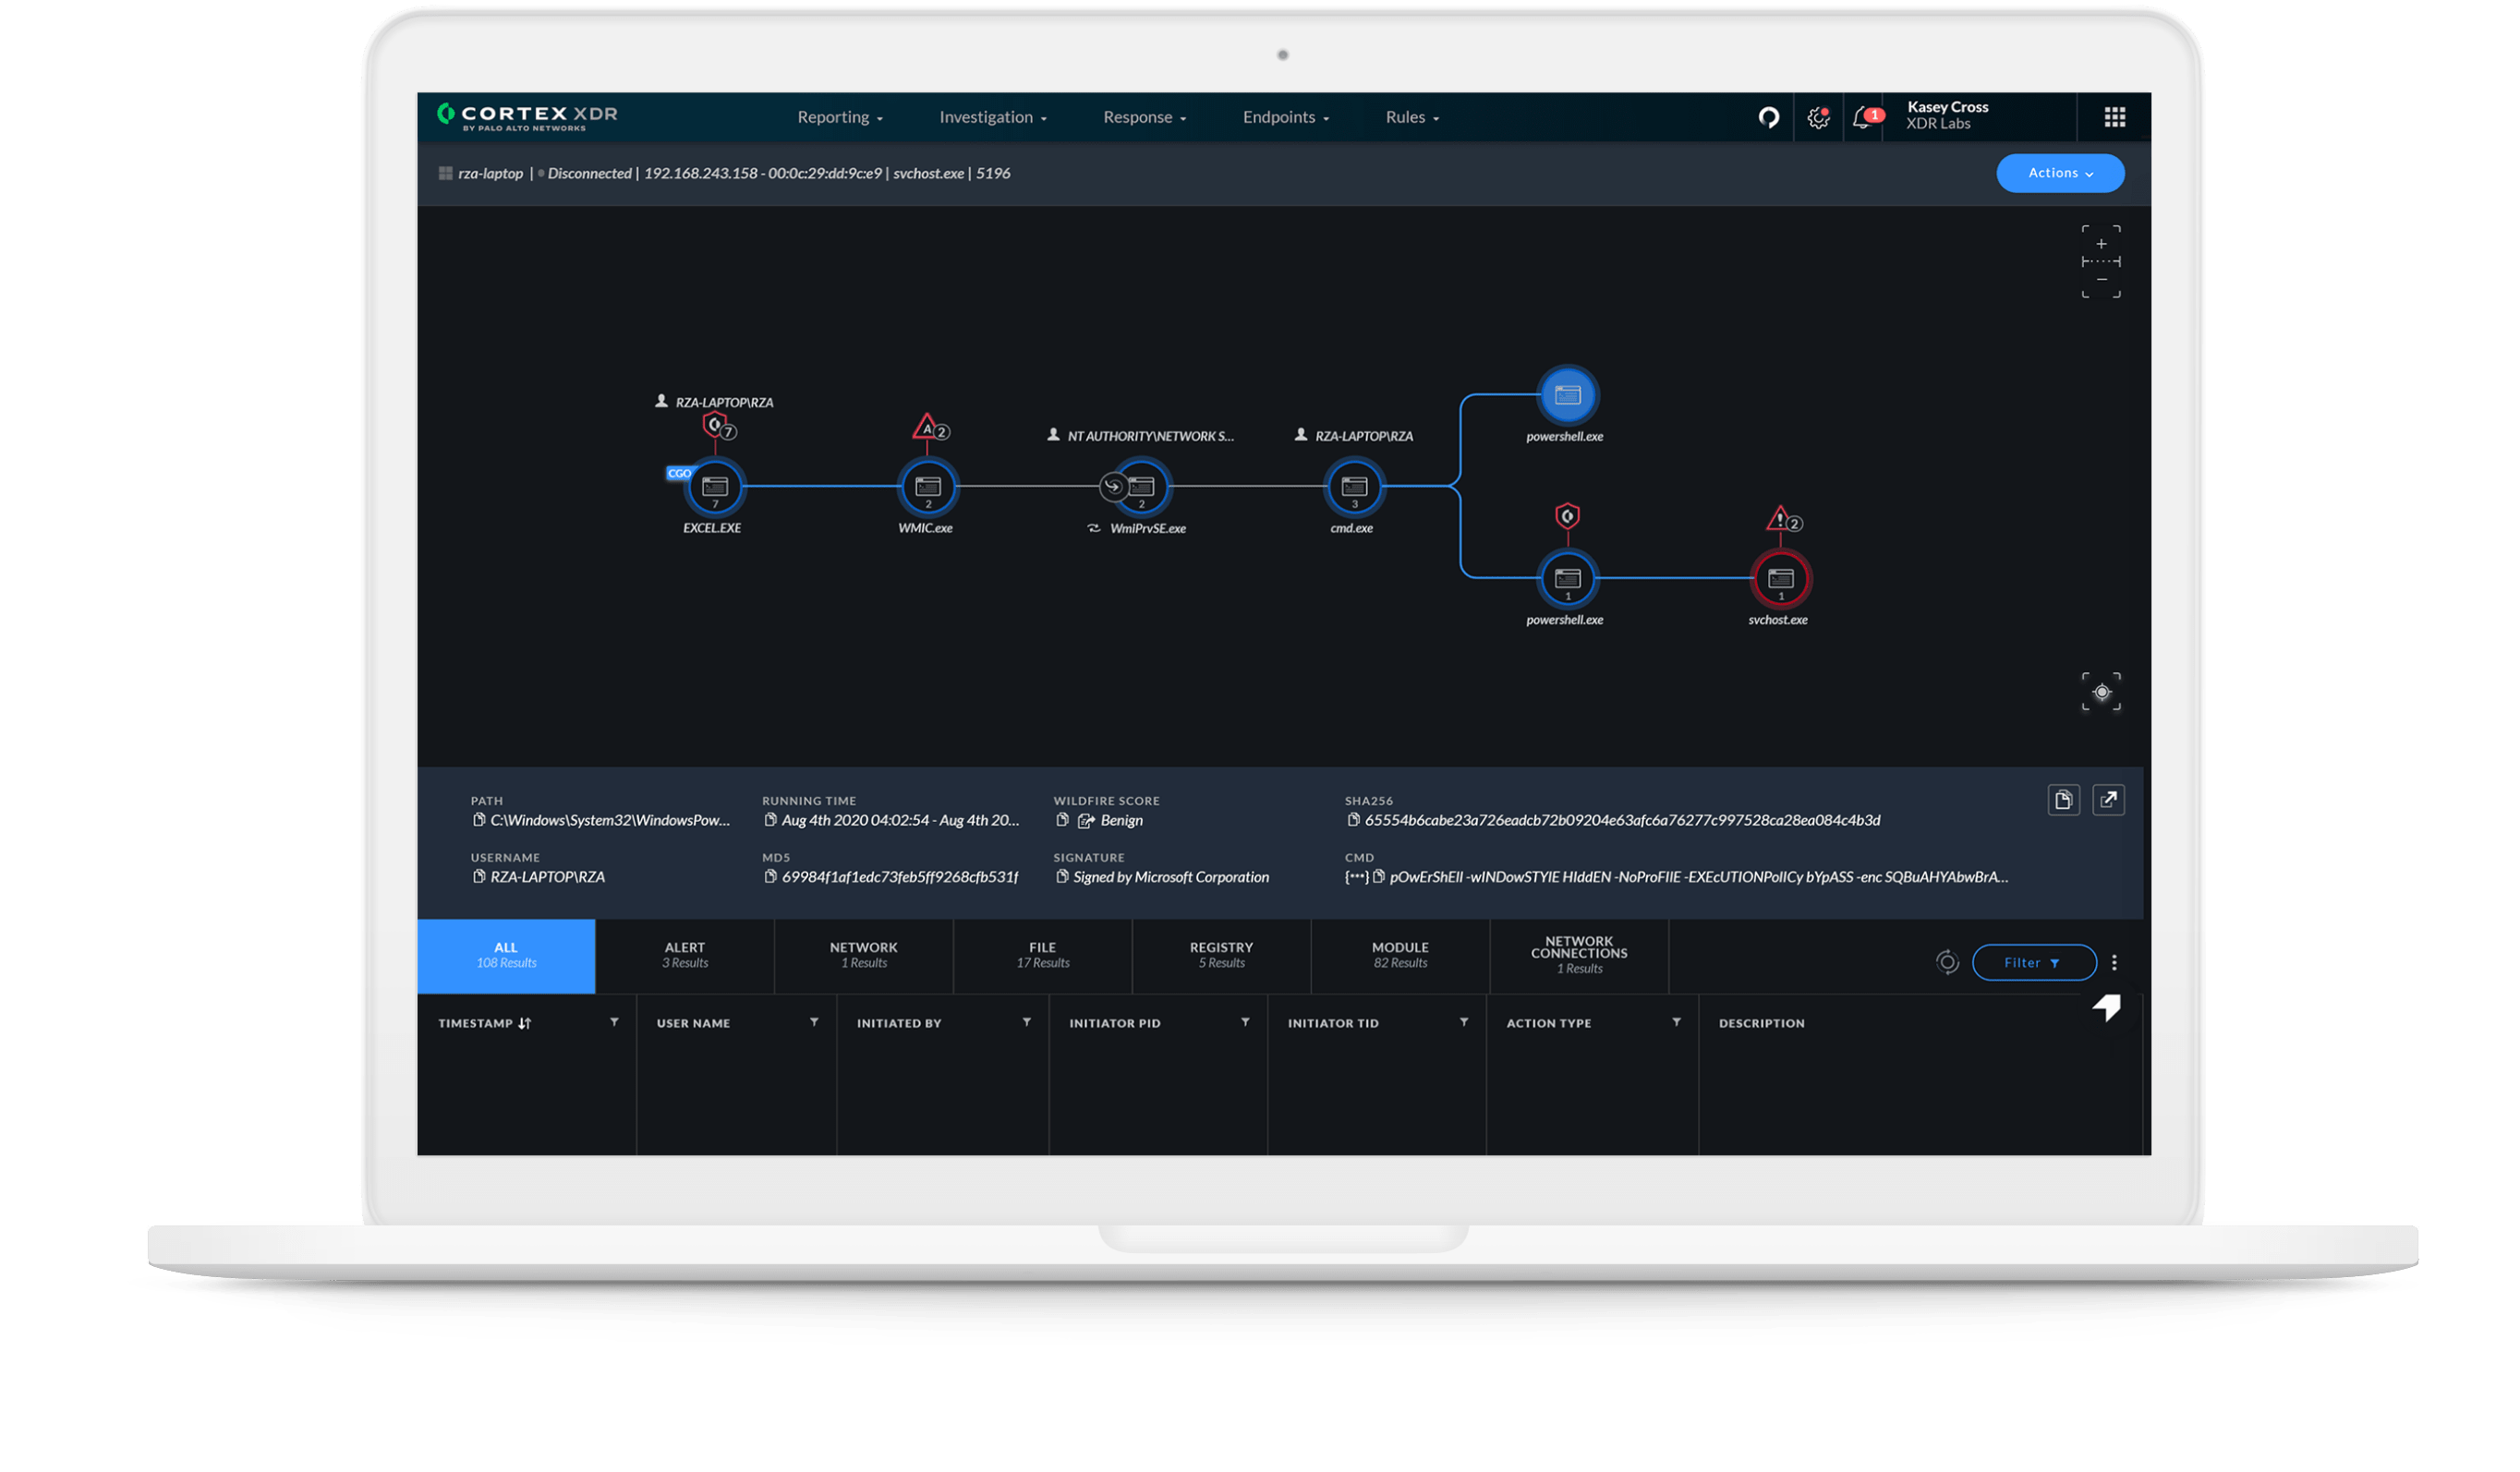The width and height of the screenshot is (2520, 1472).
Task: Filter the ACTION TYPE column
Action: (x=1676, y=1022)
